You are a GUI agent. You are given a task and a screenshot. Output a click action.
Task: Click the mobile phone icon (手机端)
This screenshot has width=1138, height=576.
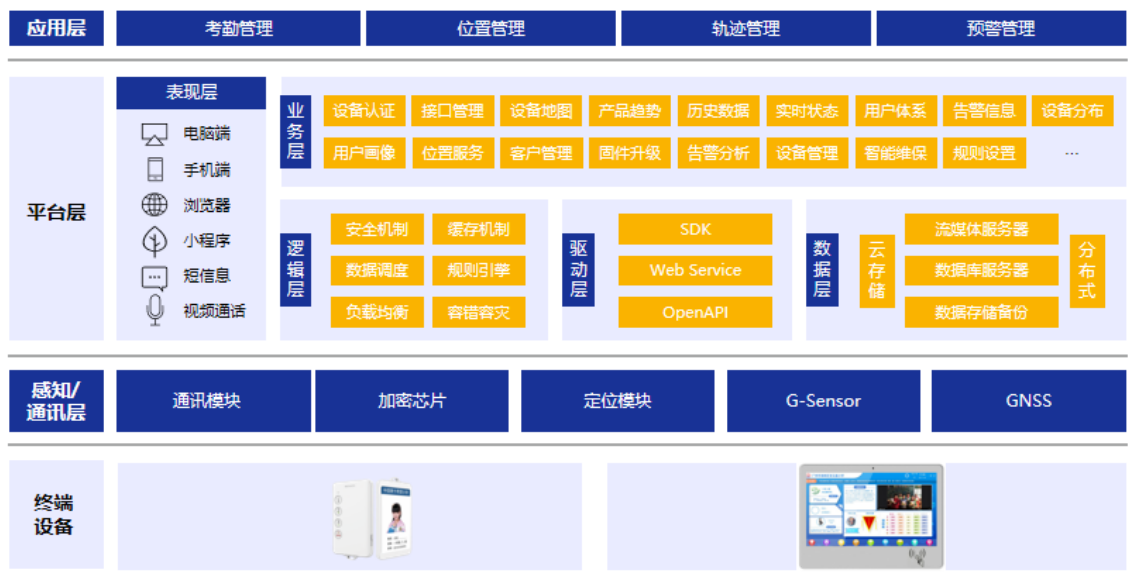coord(154,169)
